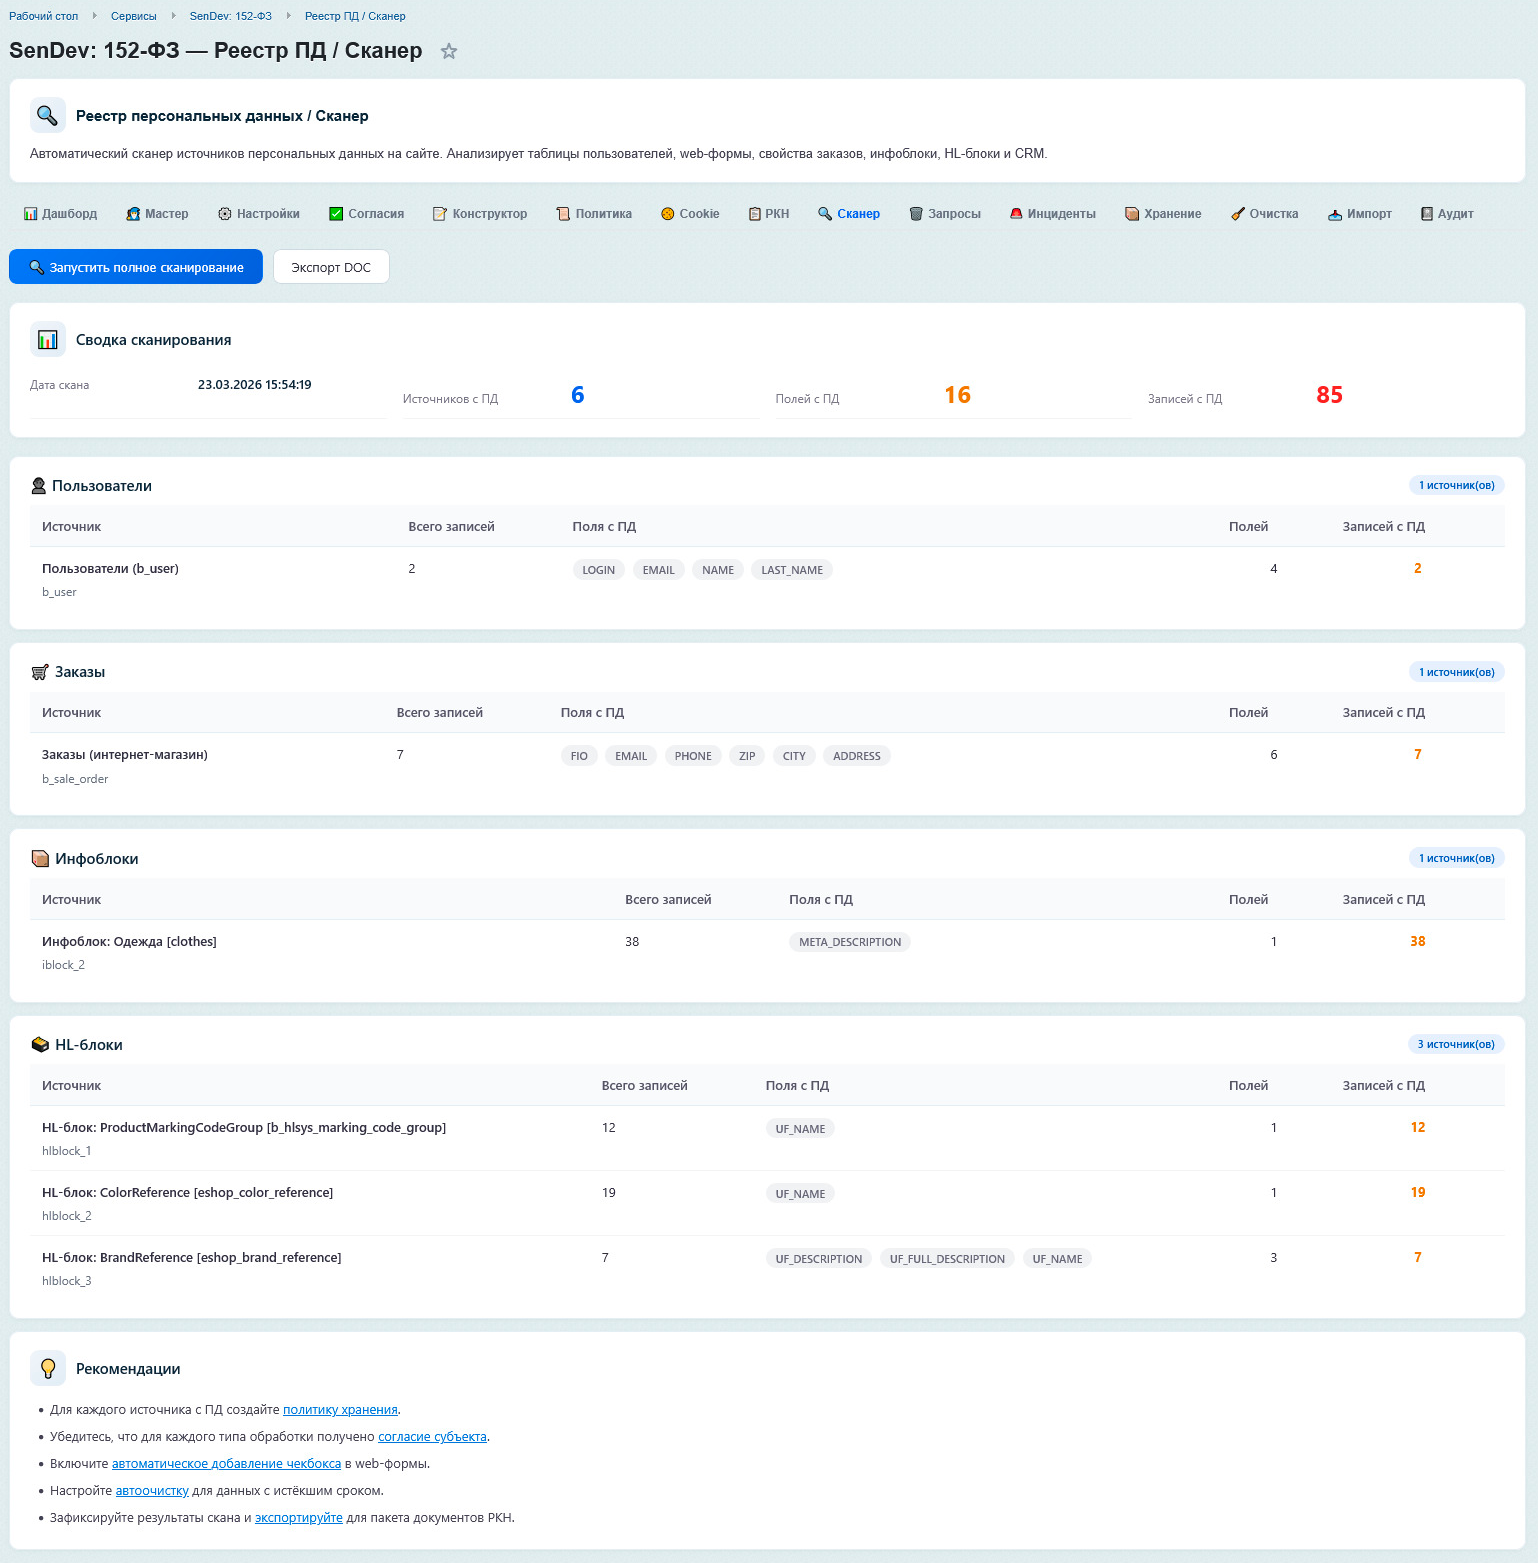Navigate to Рабочий стол breadcrumb

44,16
